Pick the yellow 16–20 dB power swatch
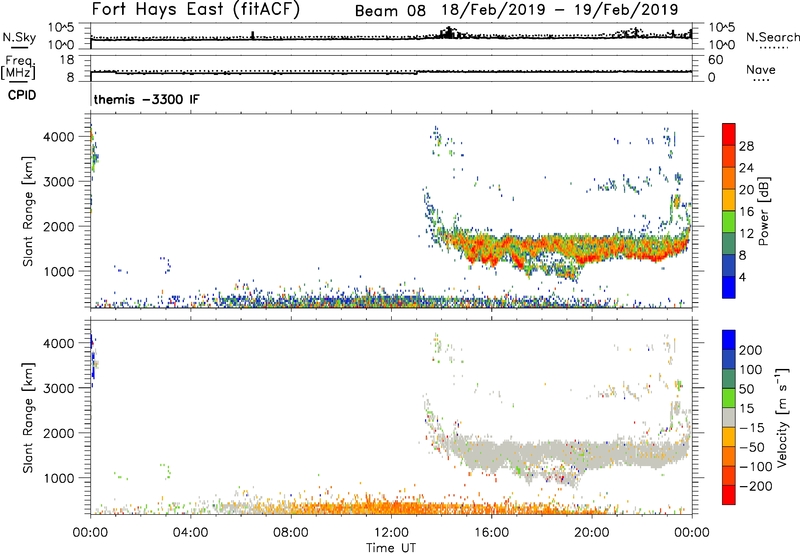Image resolution: width=800 pixels, height=554 pixels. point(729,200)
